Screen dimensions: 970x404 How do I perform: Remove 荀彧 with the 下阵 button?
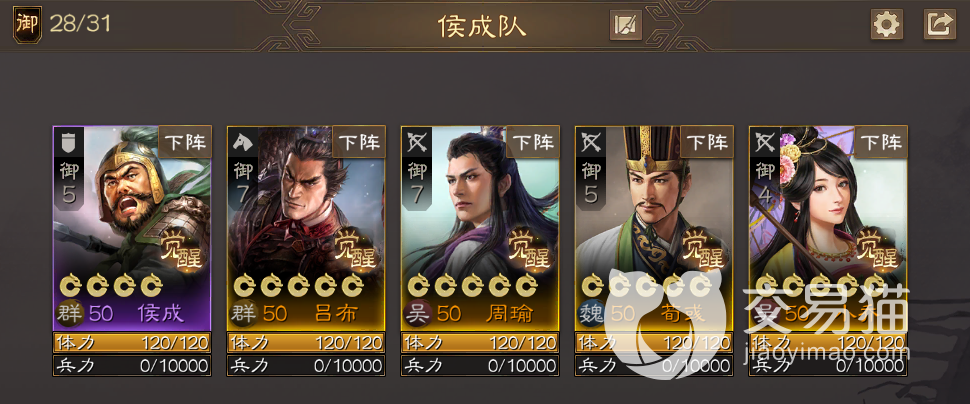(707, 142)
